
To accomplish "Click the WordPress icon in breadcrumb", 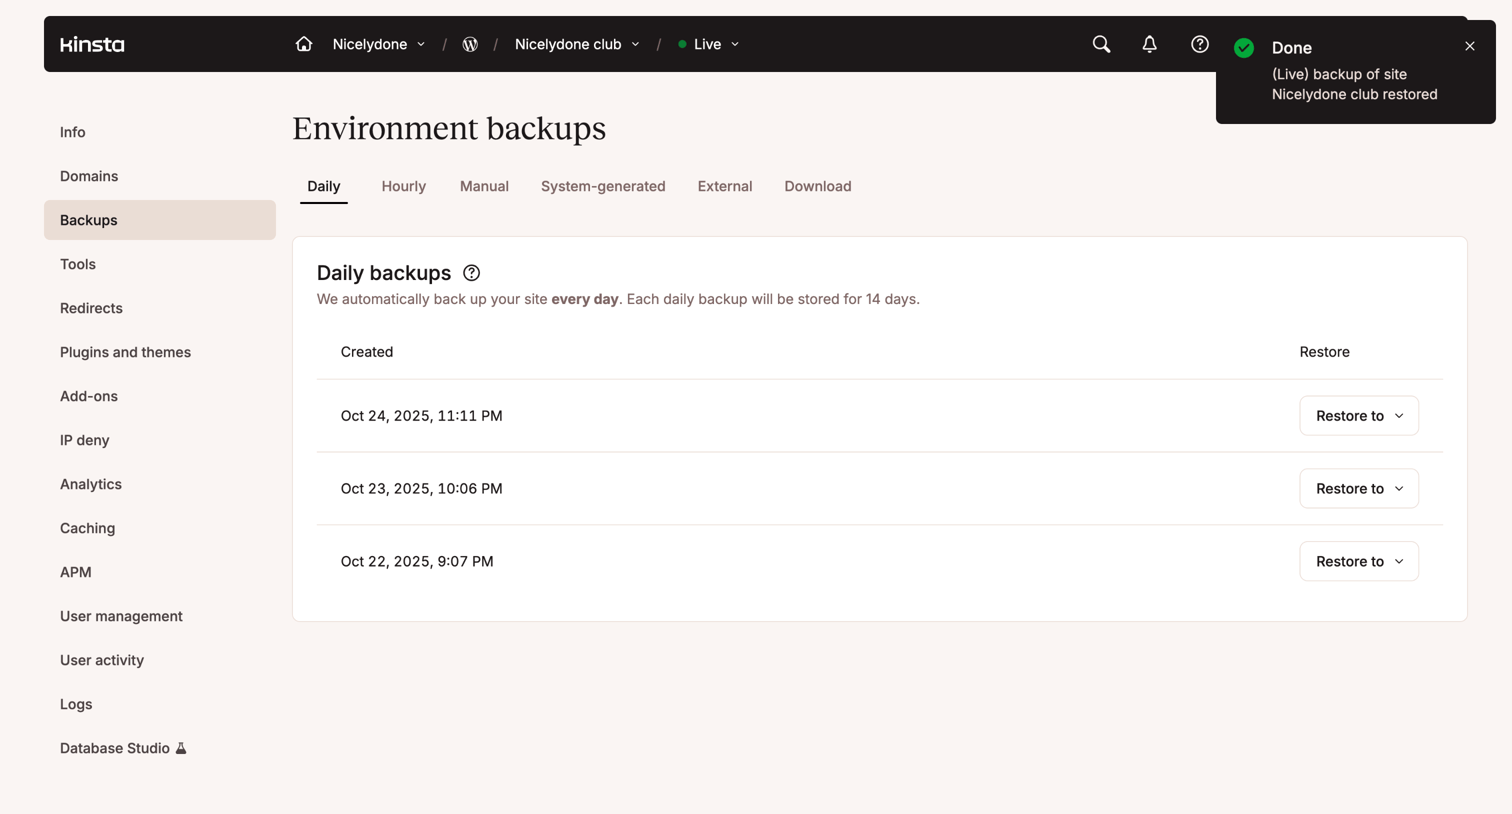I will pyautogui.click(x=470, y=44).
